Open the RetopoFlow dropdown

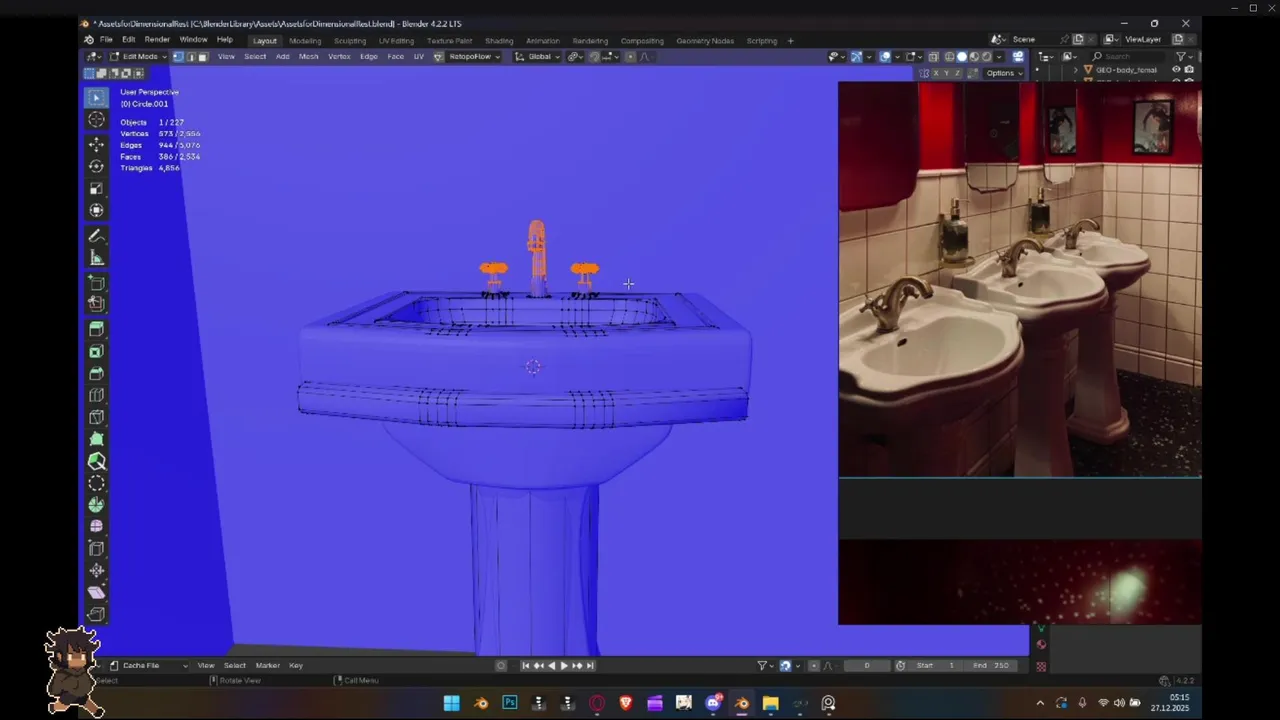coord(474,57)
